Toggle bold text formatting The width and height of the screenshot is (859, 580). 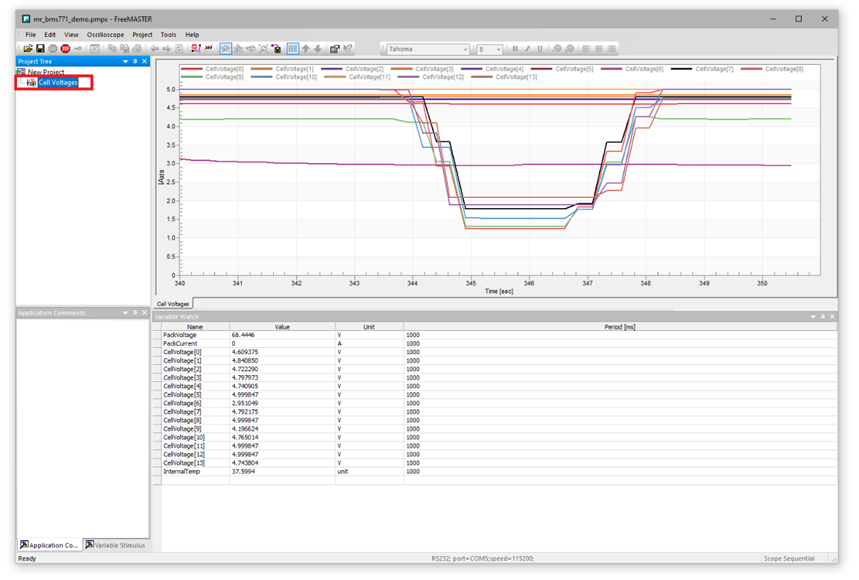coord(515,49)
